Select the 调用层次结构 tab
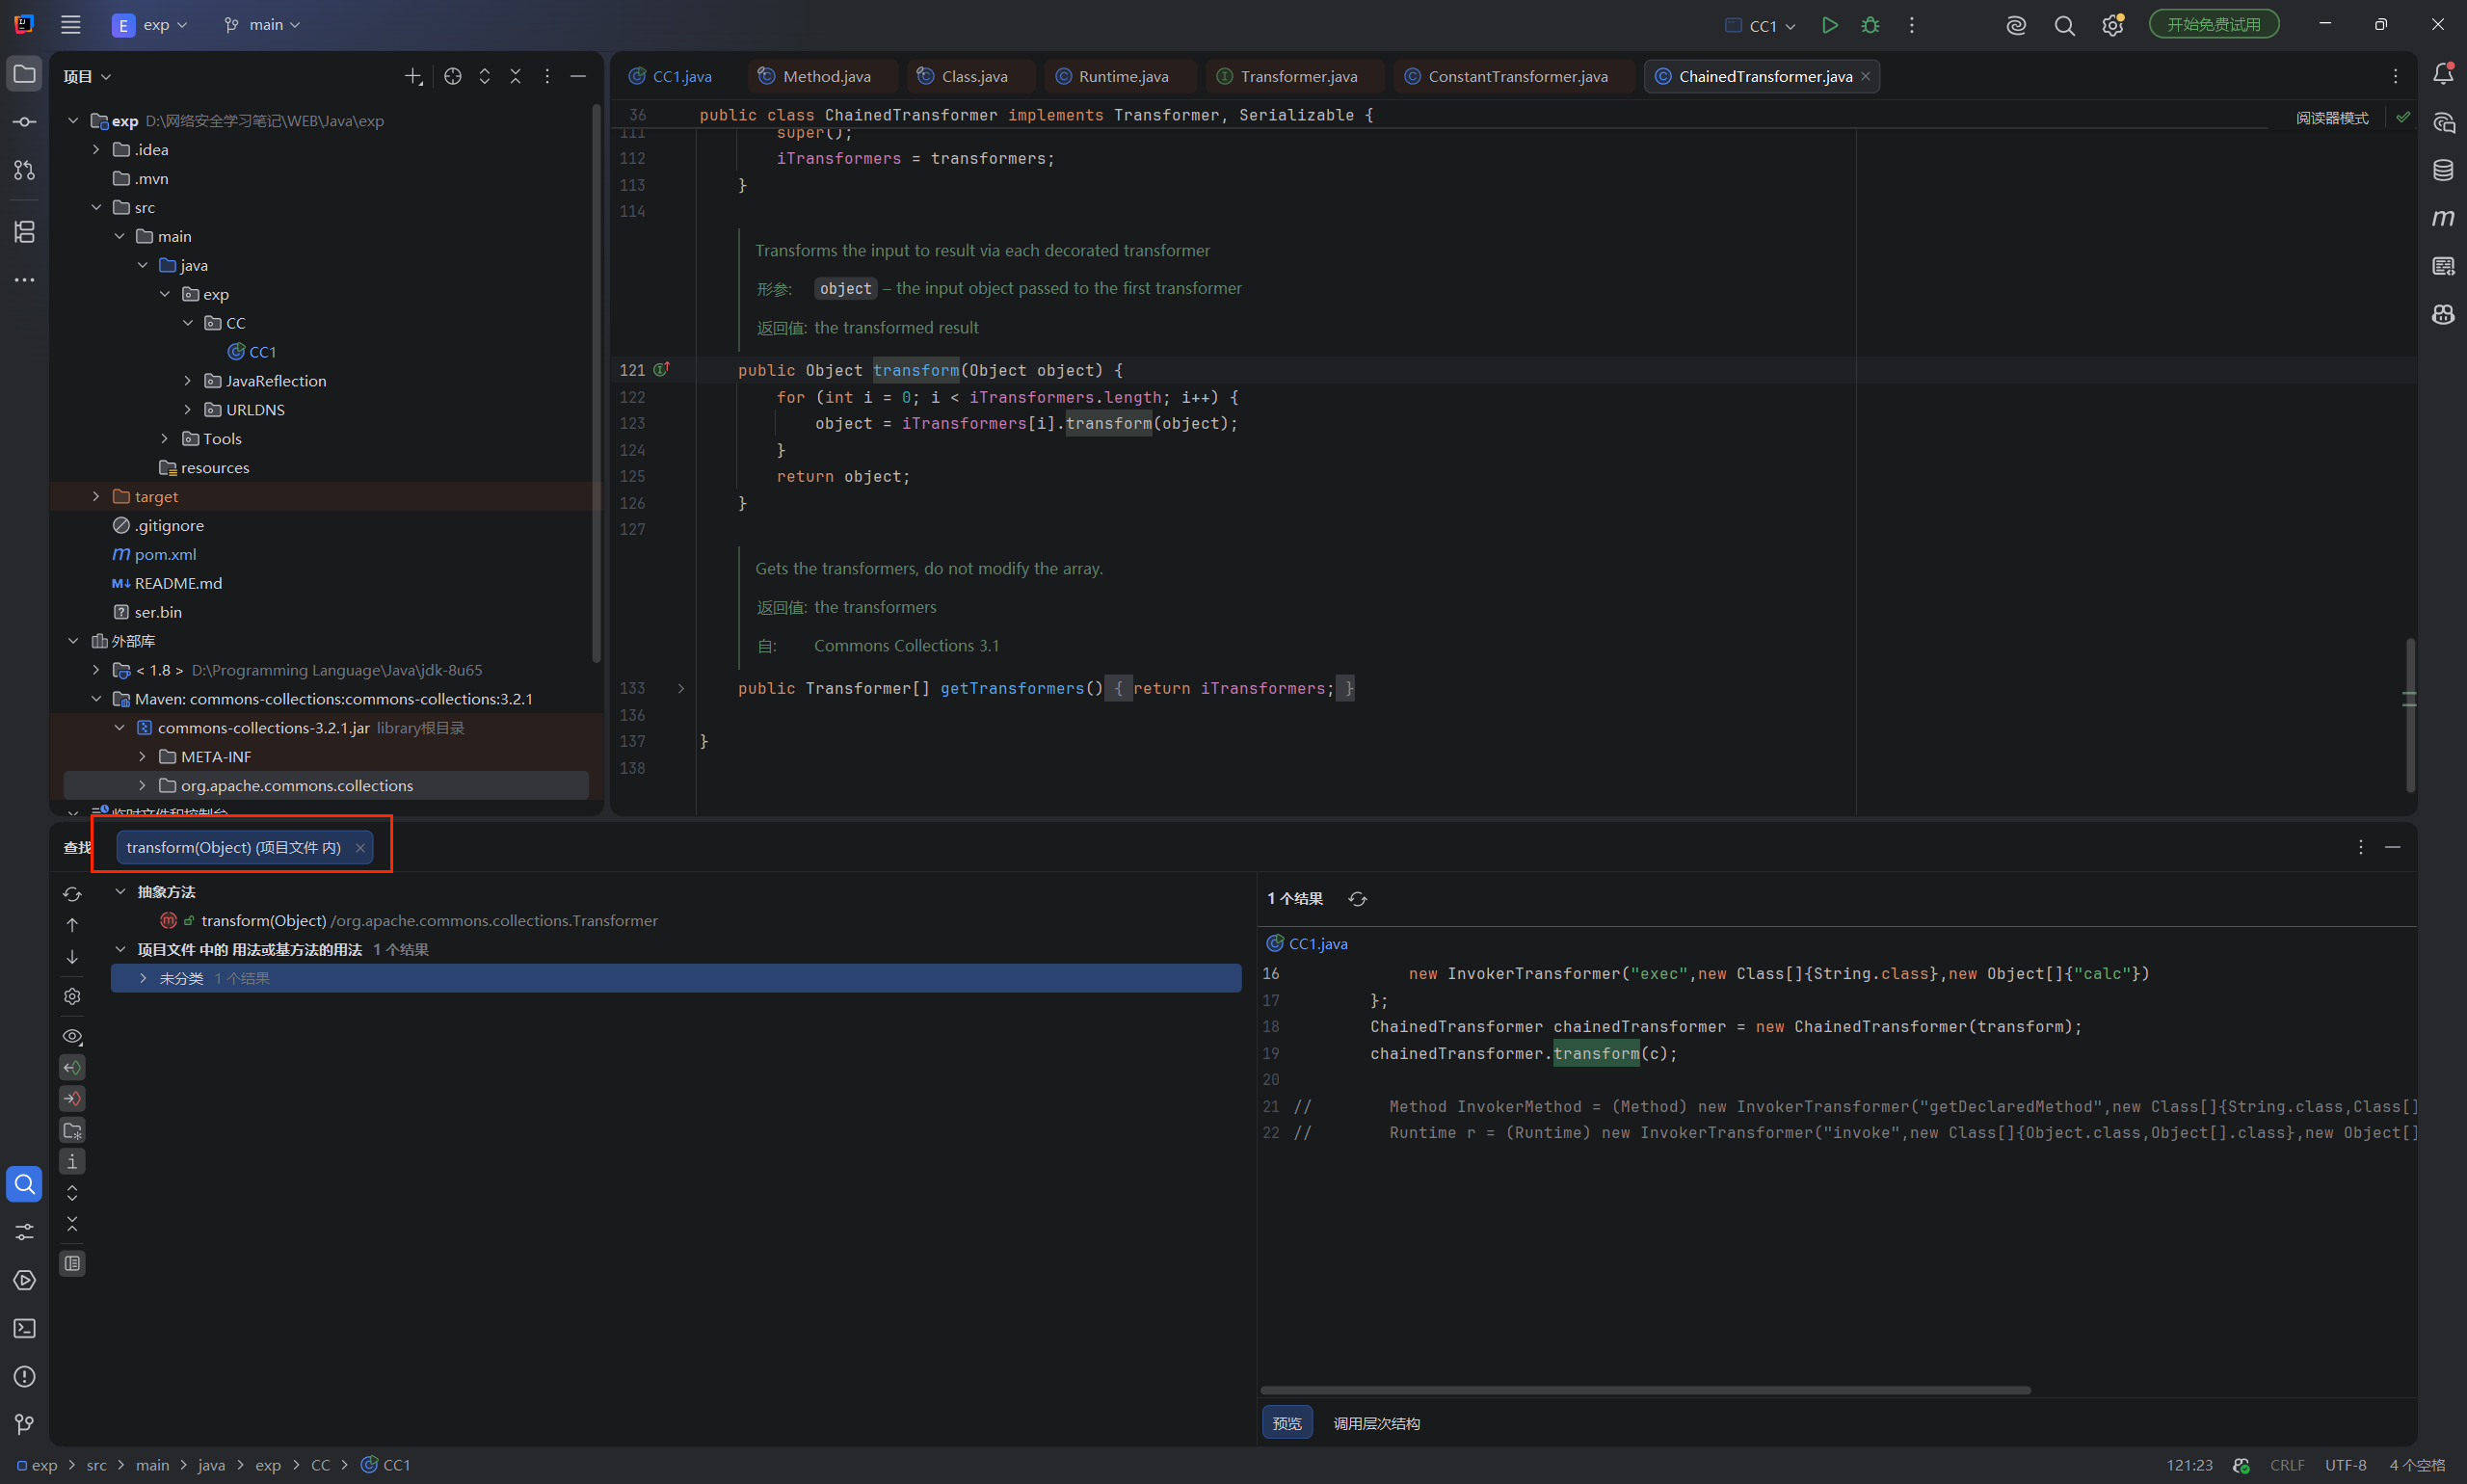This screenshot has width=2467, height=1484. tap(1376, 1423)
